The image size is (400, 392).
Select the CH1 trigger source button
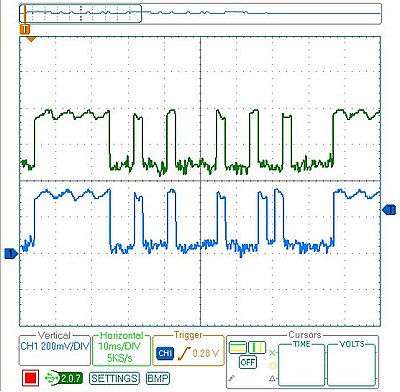tap(165, 353)
